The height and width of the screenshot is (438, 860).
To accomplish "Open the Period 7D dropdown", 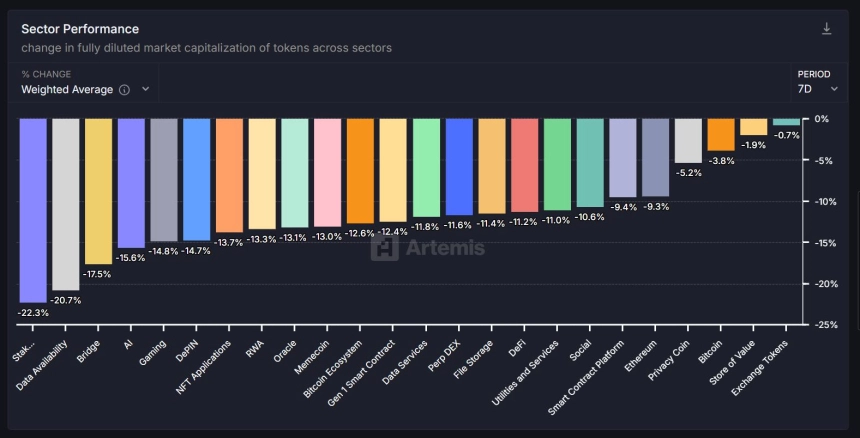I will coord(818,89).
